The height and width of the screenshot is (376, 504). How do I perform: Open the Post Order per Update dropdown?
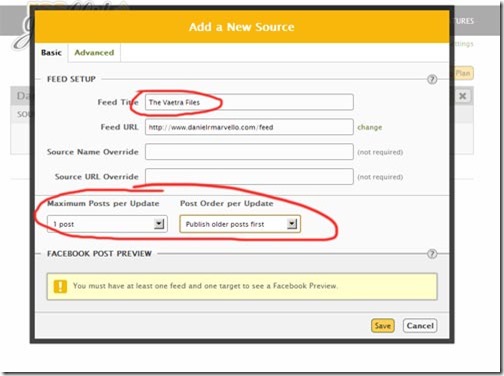point(240,224)
